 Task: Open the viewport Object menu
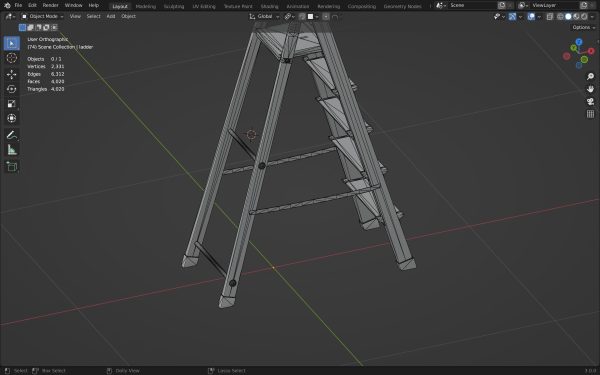[129, 16]
